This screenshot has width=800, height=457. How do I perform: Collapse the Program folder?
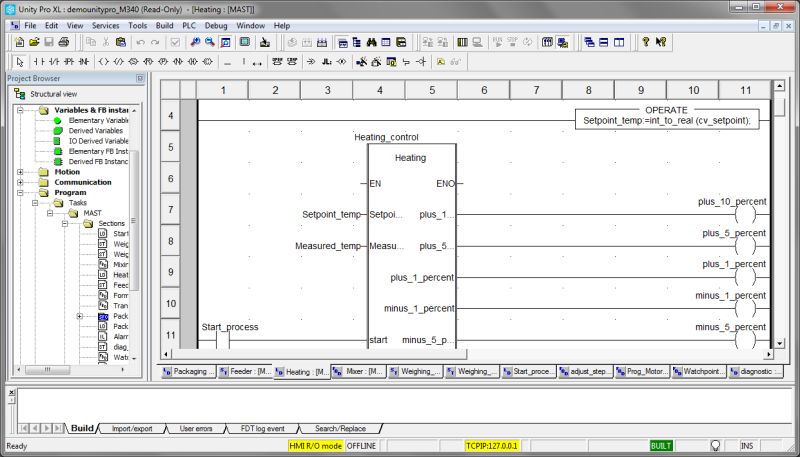click(x=20, y=192)
